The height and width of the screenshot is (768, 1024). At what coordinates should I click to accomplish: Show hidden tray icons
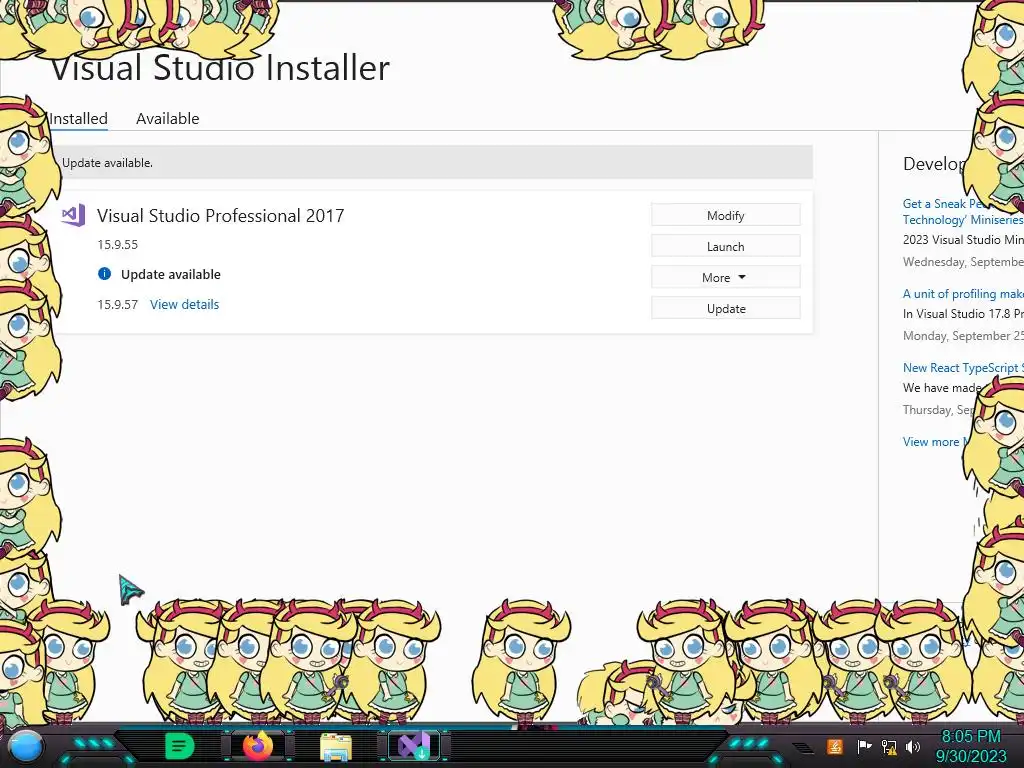pyautogui.click(x=803, y=746)
